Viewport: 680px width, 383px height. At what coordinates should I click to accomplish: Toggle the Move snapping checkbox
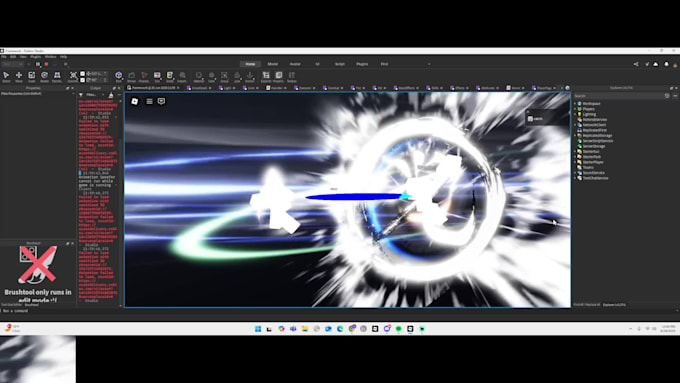tap(82, 74)
